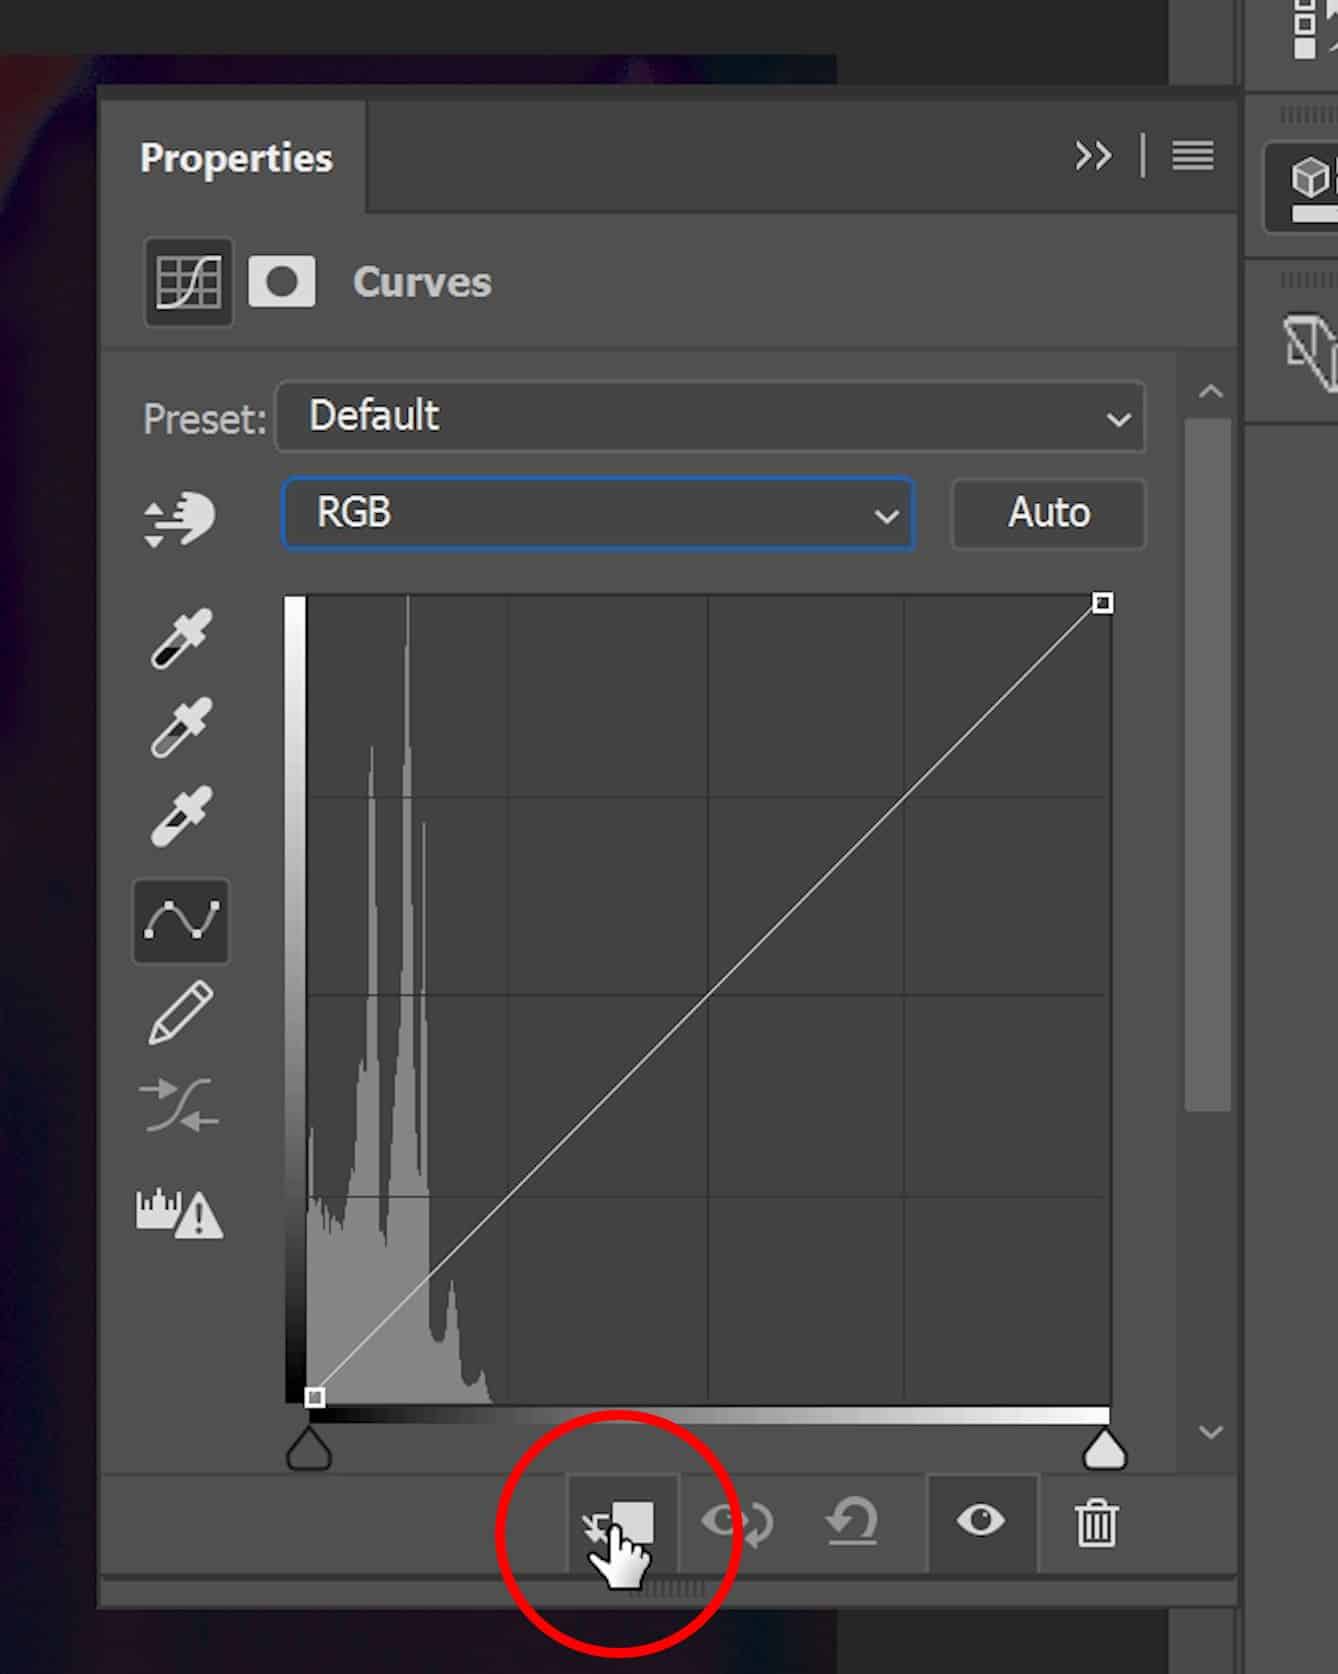Click the panel scrollbar down arrow
The height and width of the screenshot is (1674, 1338).
pyautogui.click(x=1210, y=1433)
